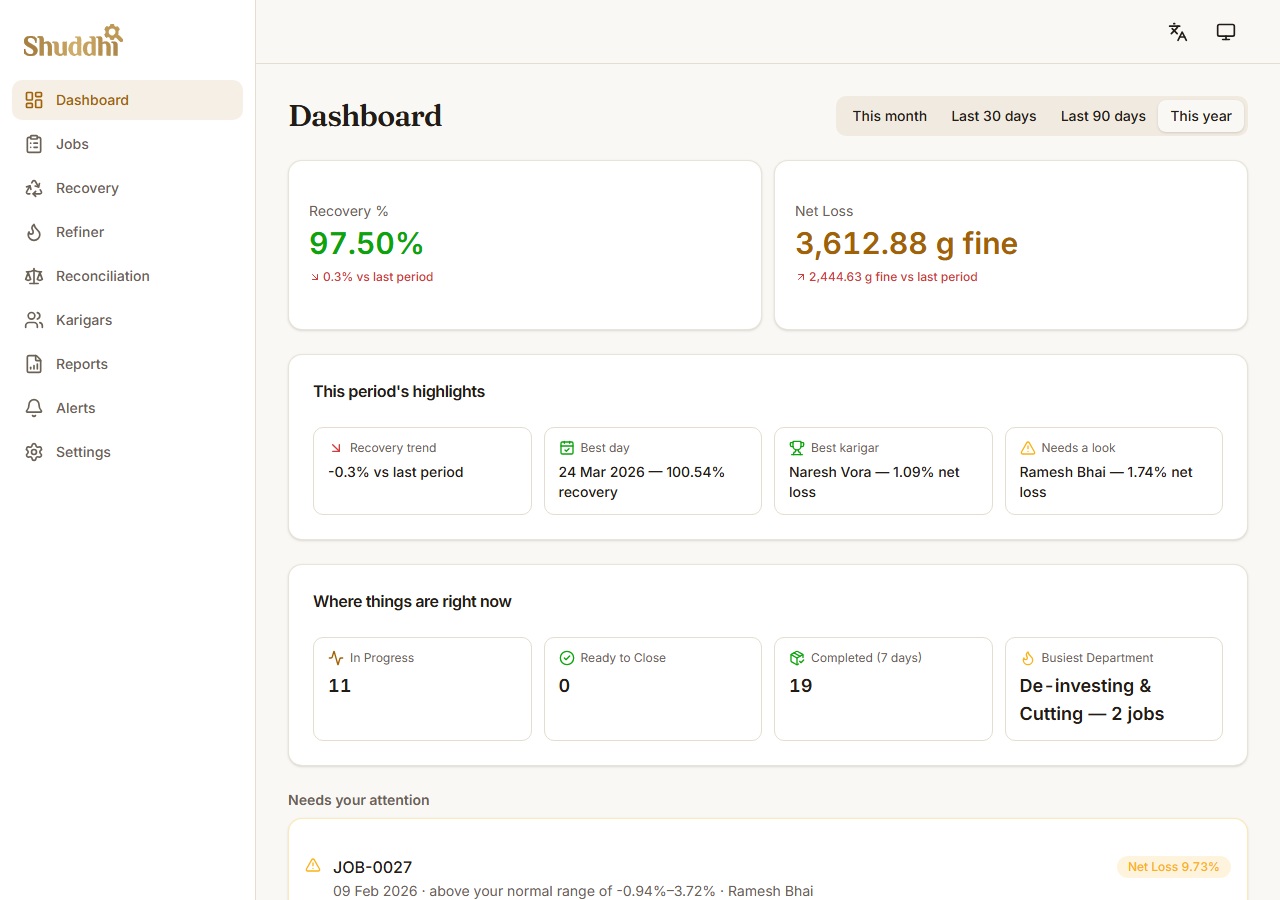The width and height of the screenshot is (1280, 900).
Task: Click the Recovery recycle icon
Action: pos(34,188)
